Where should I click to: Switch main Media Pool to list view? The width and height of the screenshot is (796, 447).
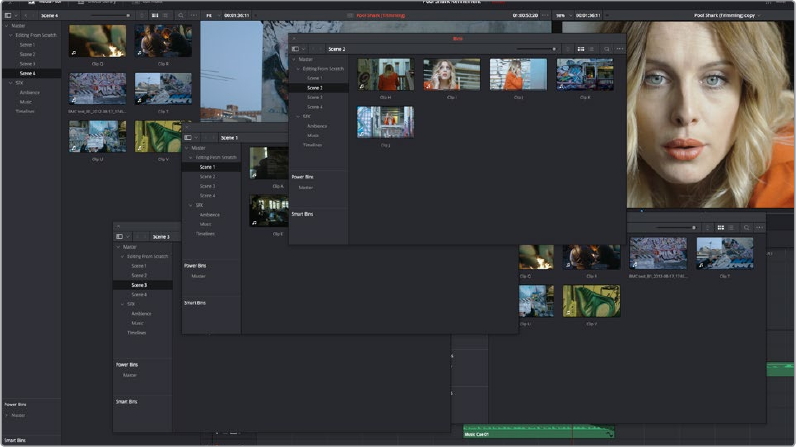(x=165, y=15)
